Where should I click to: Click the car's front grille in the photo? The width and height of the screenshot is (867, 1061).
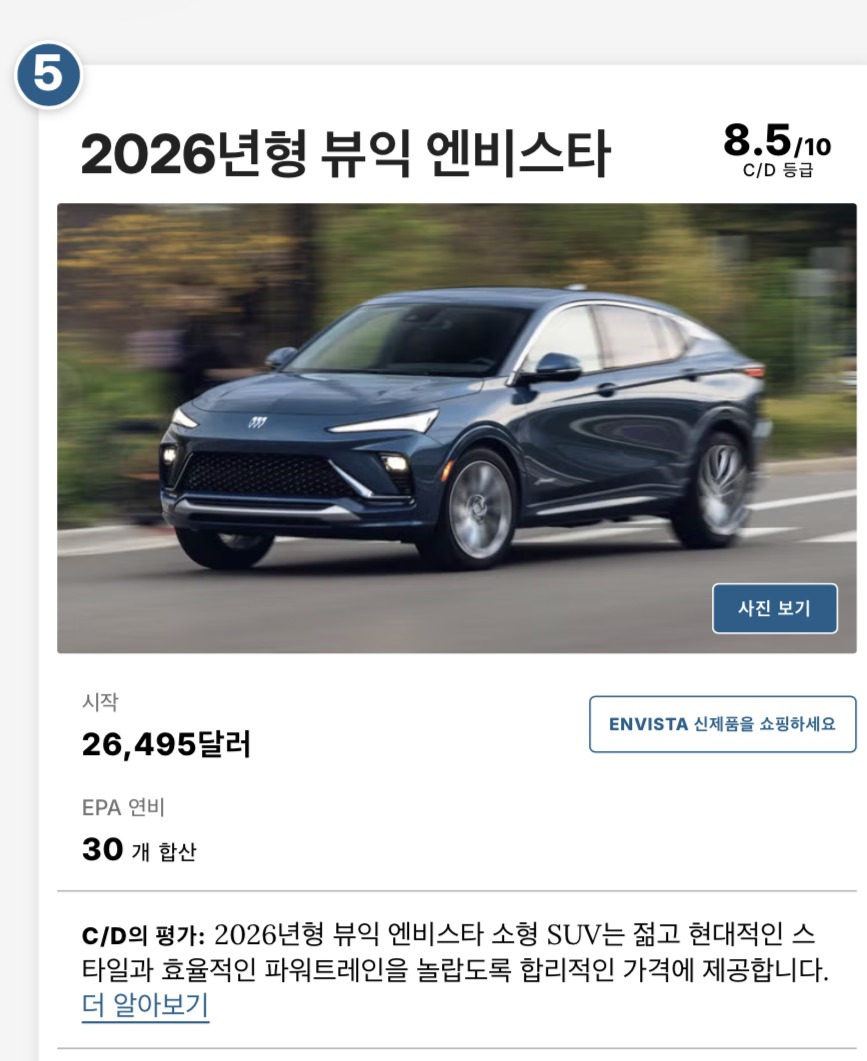[264, 475]
